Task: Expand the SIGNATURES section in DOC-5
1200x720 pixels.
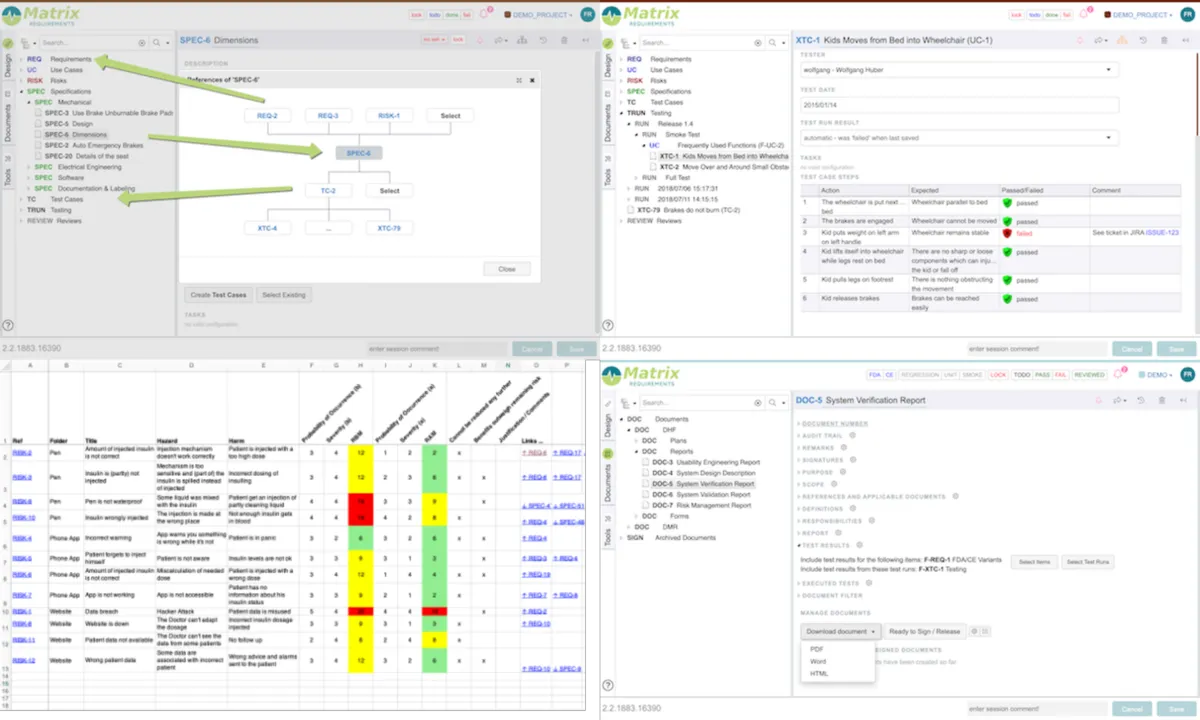Action: point(822,459)
